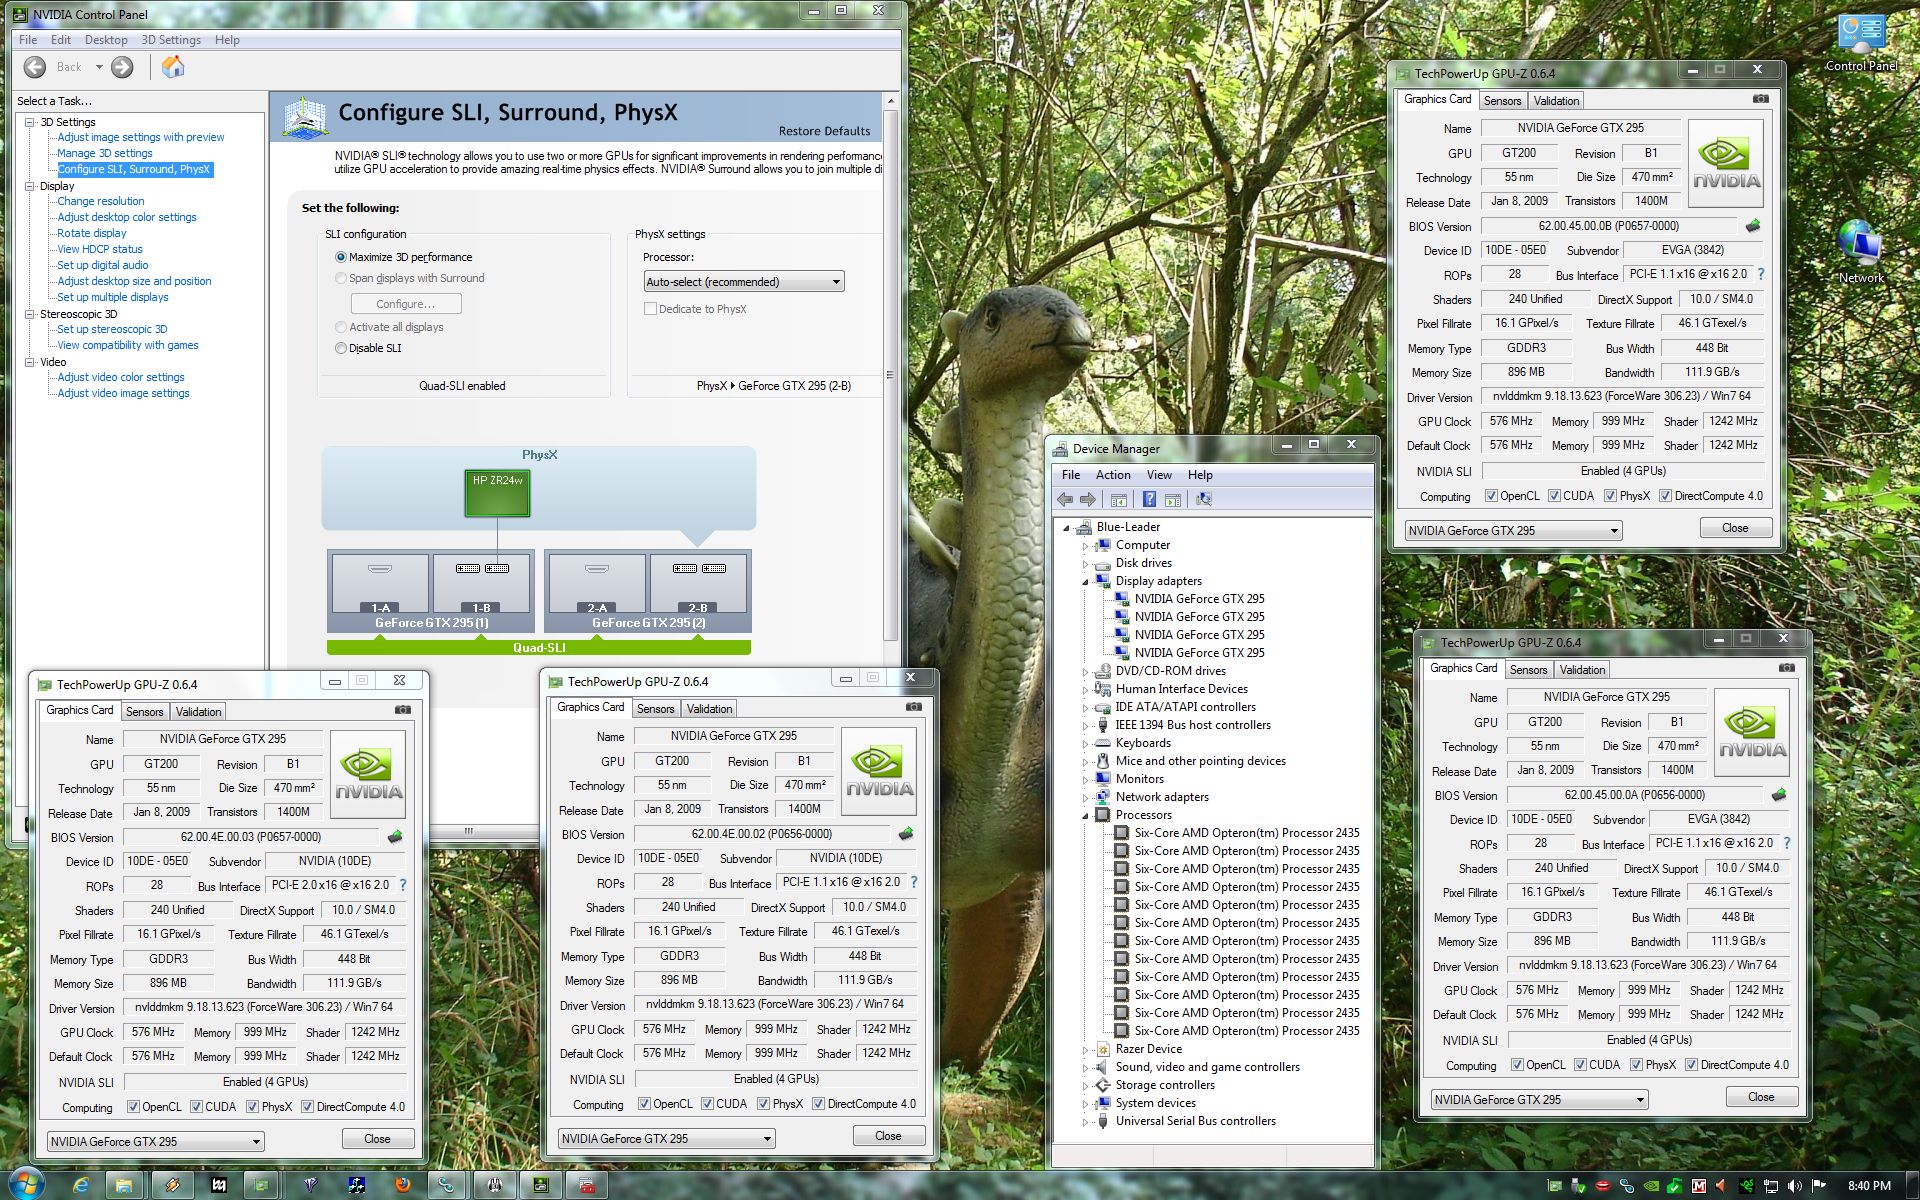Open PhysX processor Auto-select dropdown
The height and width of the screenshot is (1200, 1920).
[x=743, y=282]
